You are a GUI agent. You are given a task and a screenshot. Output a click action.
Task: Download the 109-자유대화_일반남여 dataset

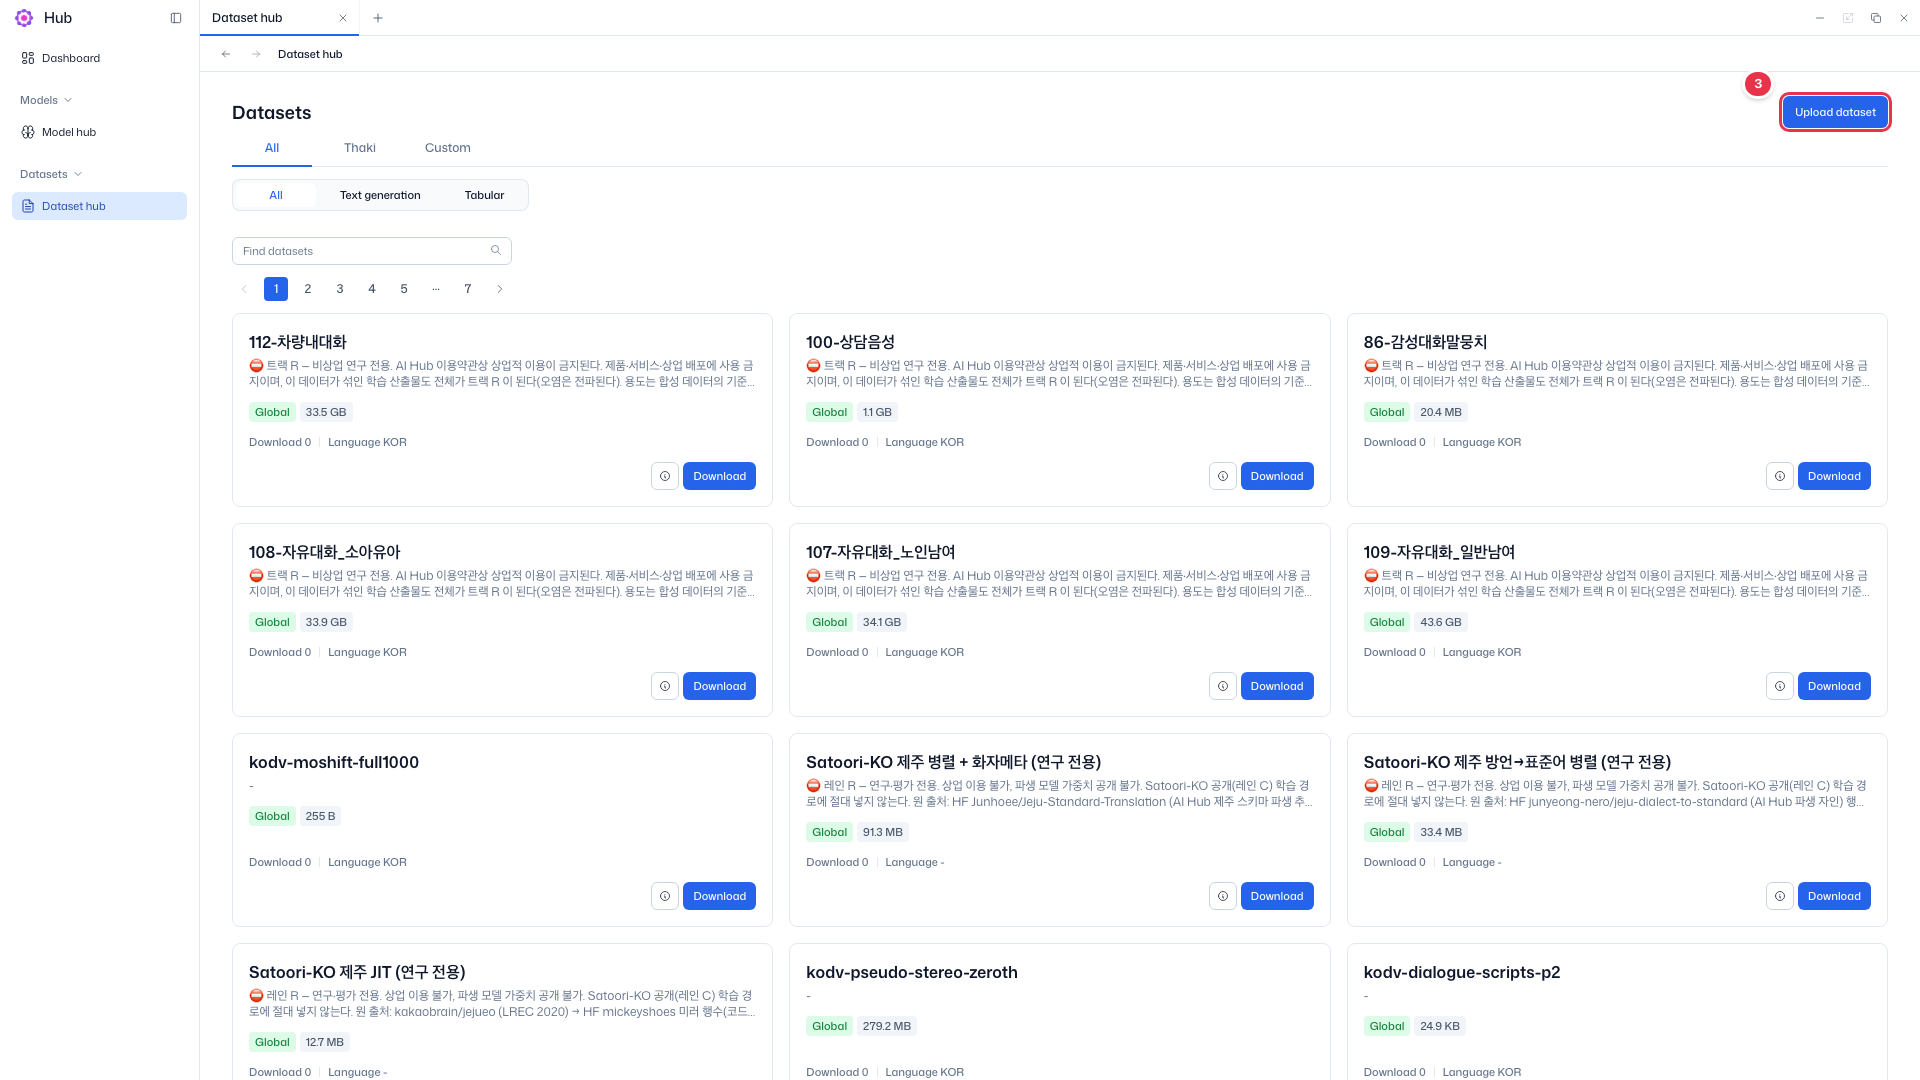tap(1834, 686)
